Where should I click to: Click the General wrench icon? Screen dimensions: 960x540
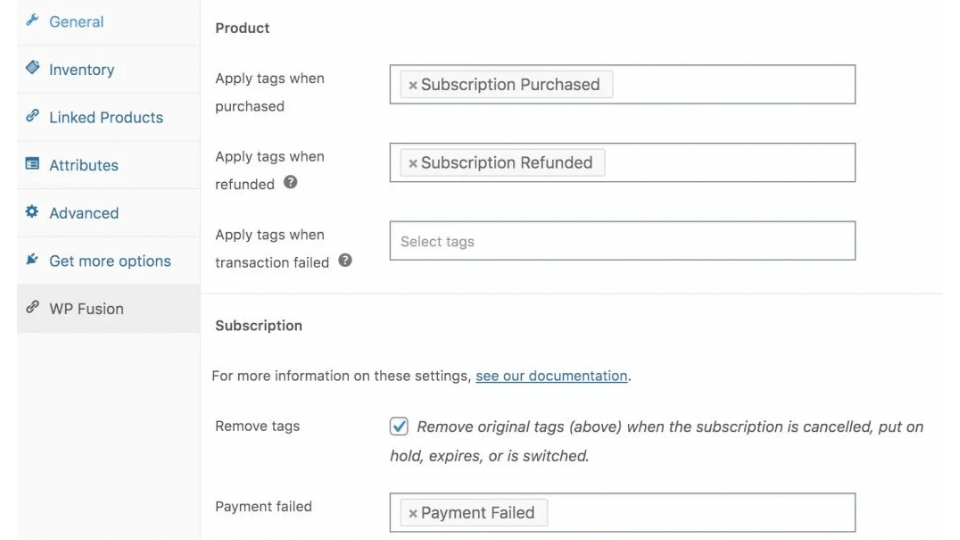[x=32, y=20]
